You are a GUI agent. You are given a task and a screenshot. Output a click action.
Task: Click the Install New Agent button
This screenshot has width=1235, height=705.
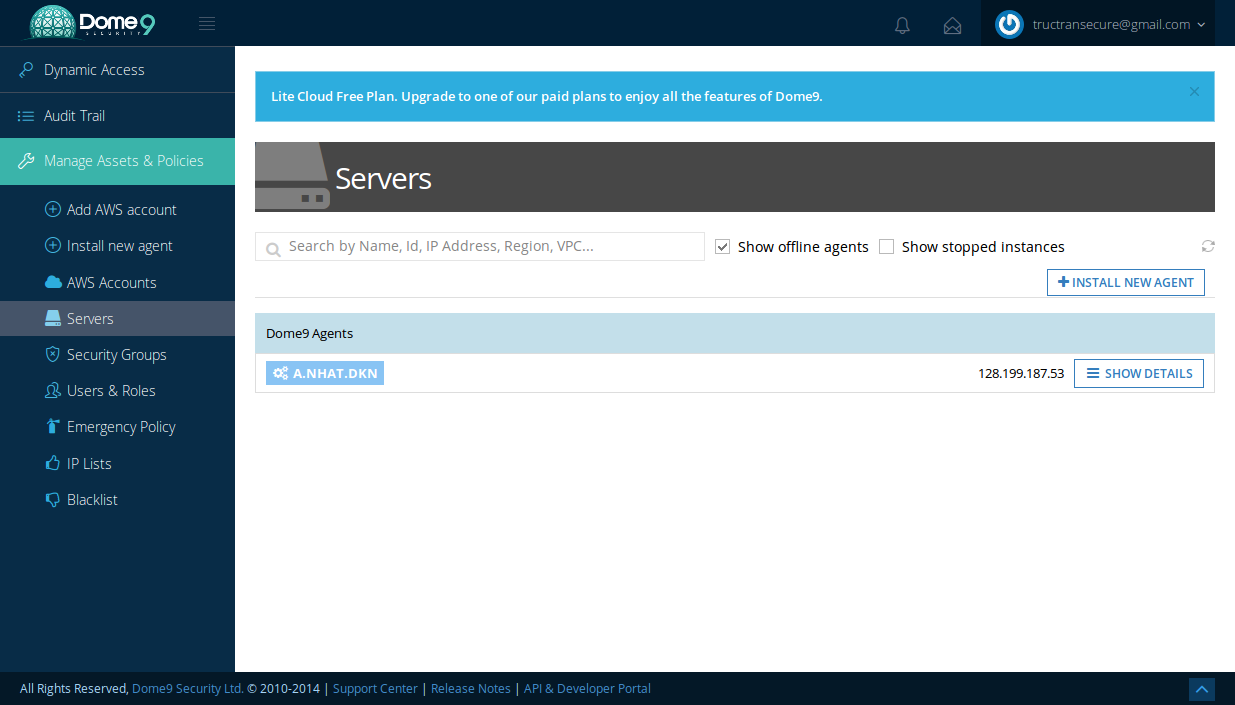coord(1125,282)
